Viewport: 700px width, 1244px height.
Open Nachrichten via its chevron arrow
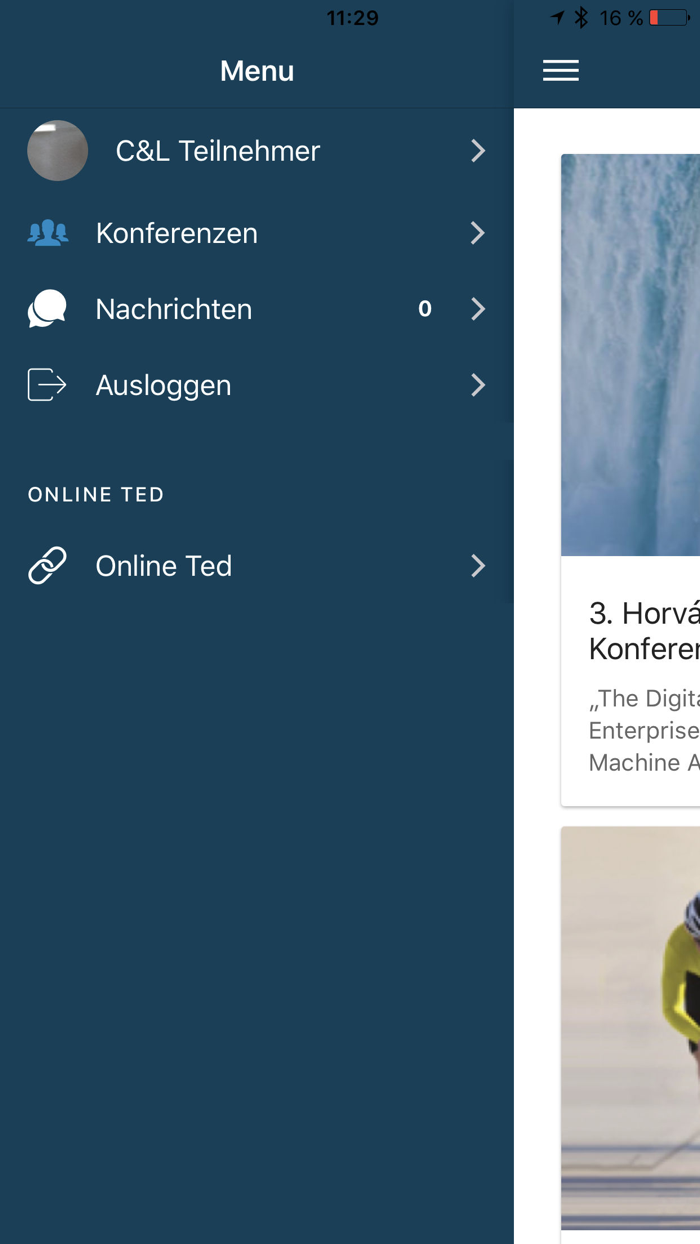coord(478,309)
